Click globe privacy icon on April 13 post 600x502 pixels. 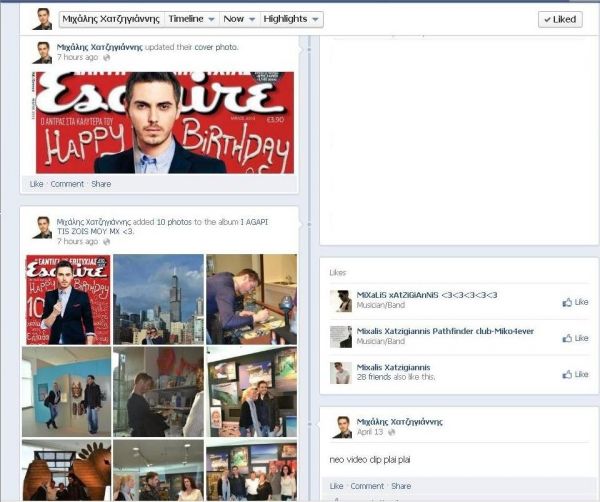391,432
